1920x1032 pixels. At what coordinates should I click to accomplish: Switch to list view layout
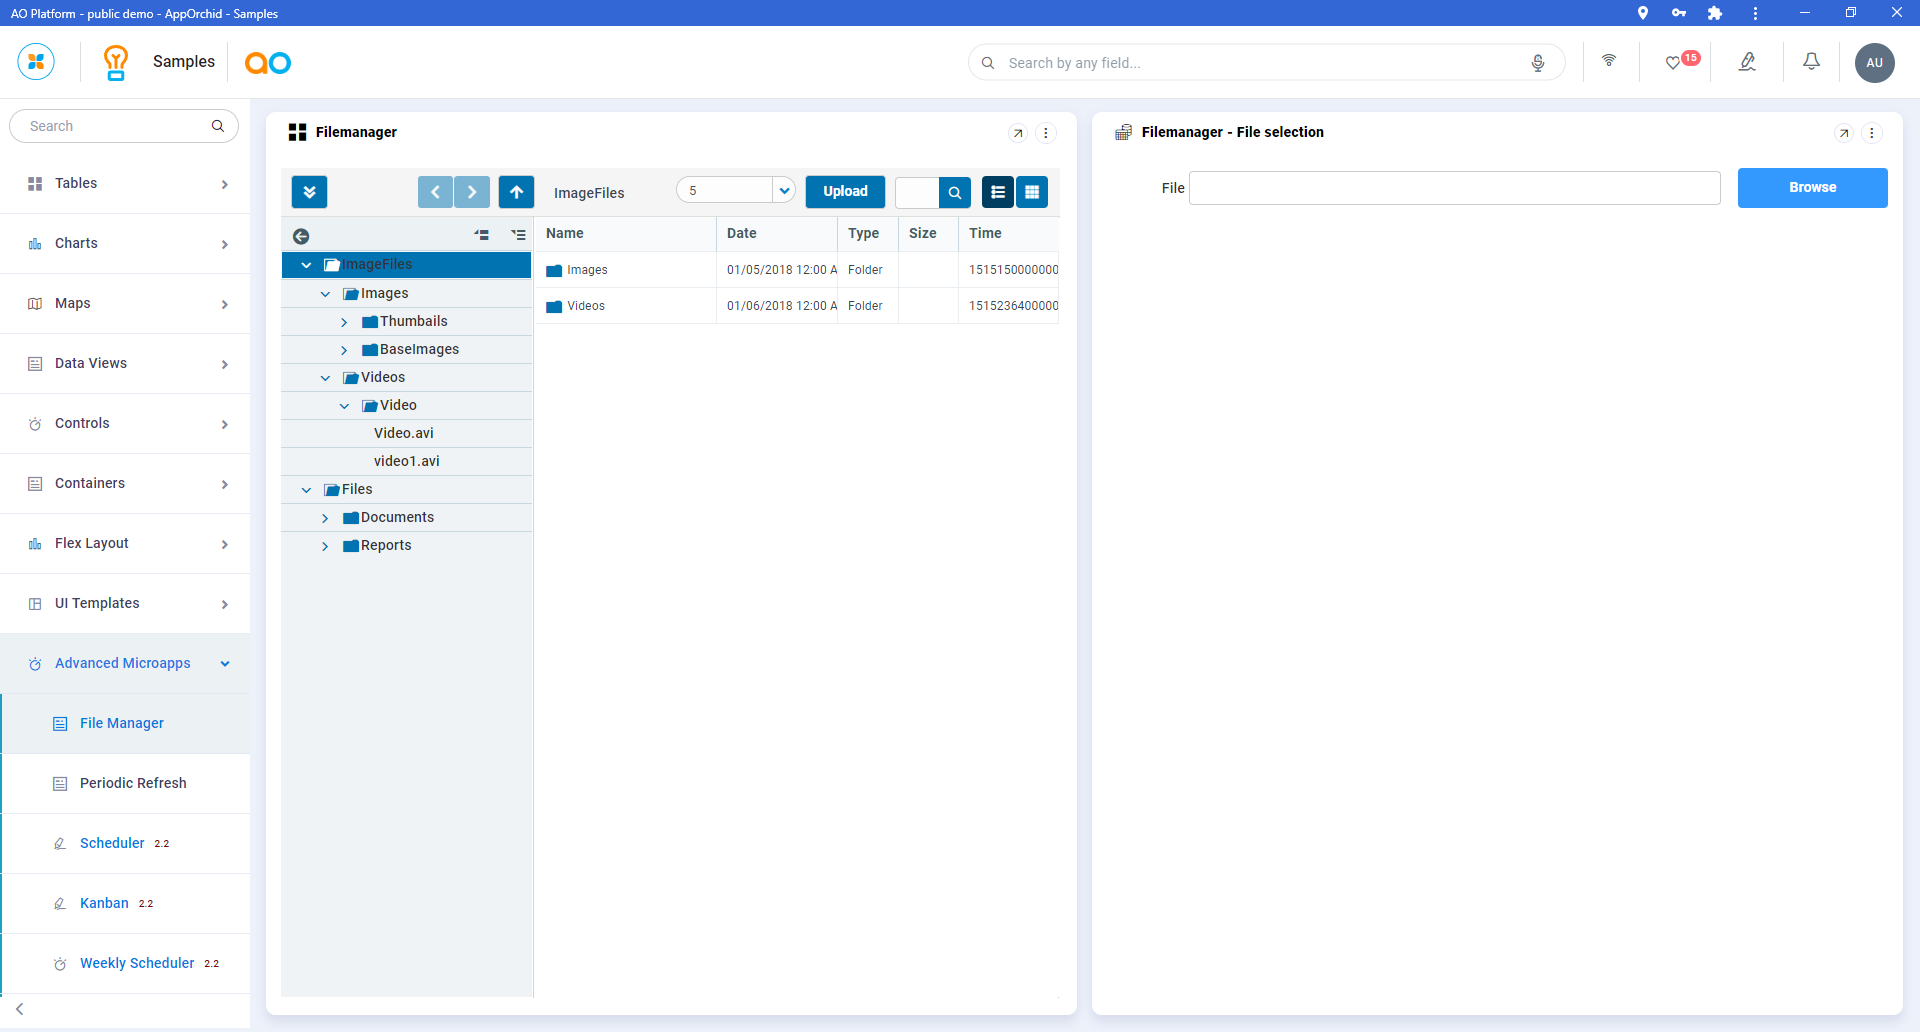tap(998, 192)
